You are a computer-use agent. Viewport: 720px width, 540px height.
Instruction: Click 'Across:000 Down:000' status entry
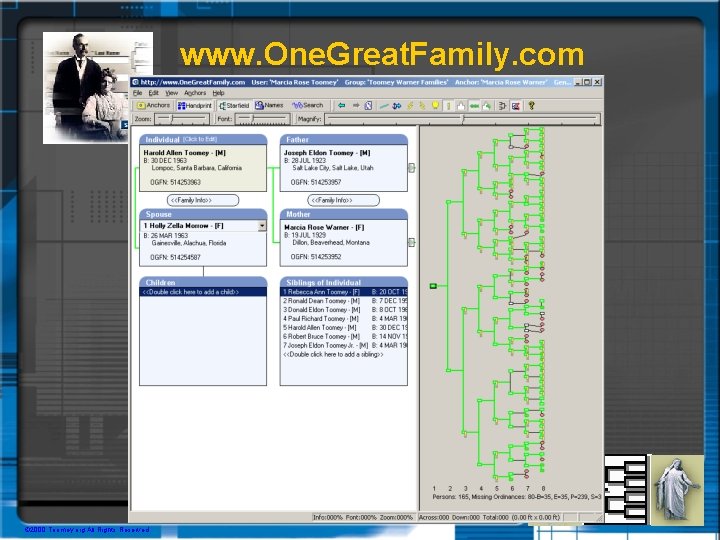(x=450, y=518)
